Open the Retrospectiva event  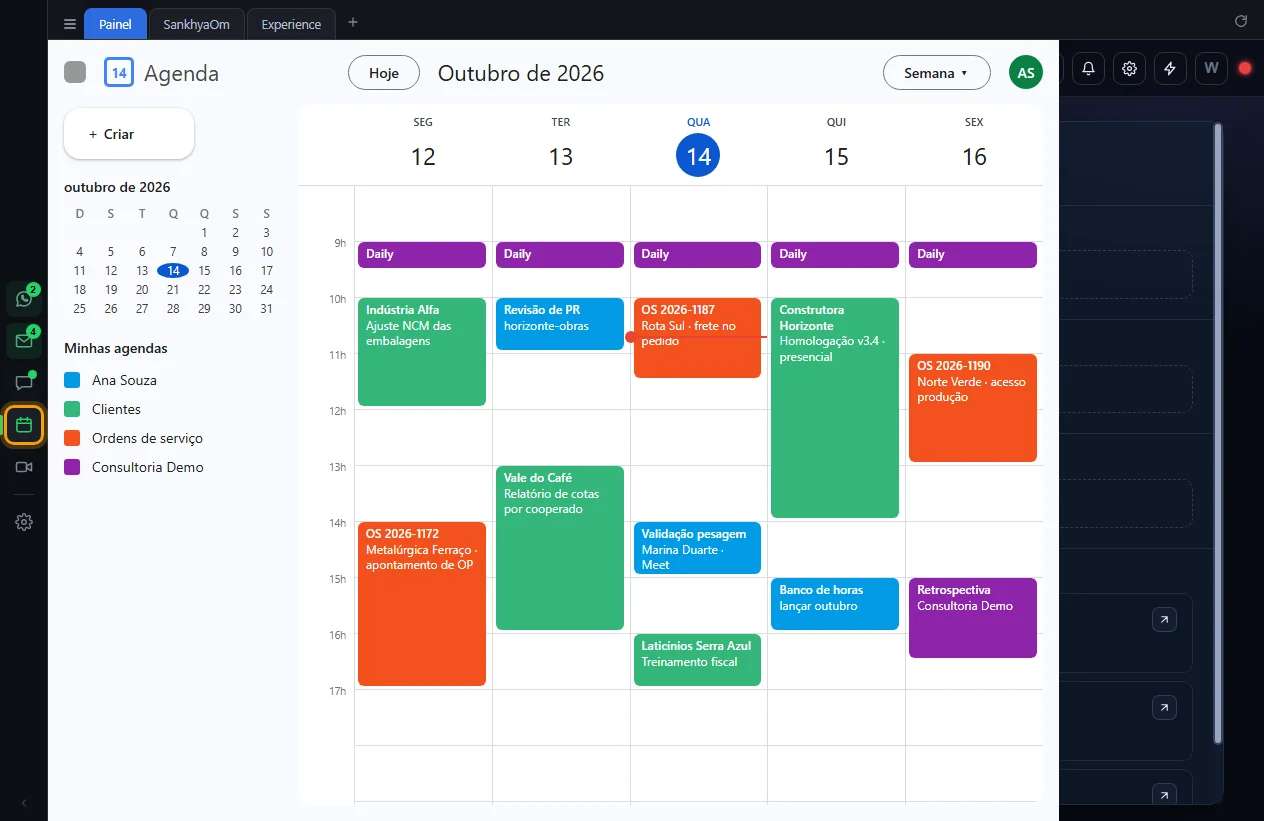pyautogui.click(x=973, y=618)
